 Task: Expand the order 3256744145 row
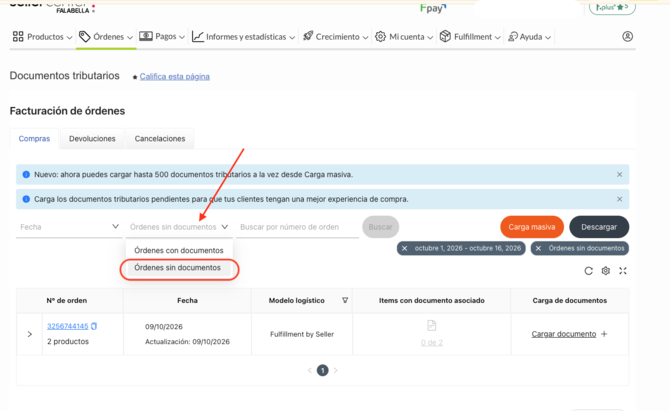(29, 334)
